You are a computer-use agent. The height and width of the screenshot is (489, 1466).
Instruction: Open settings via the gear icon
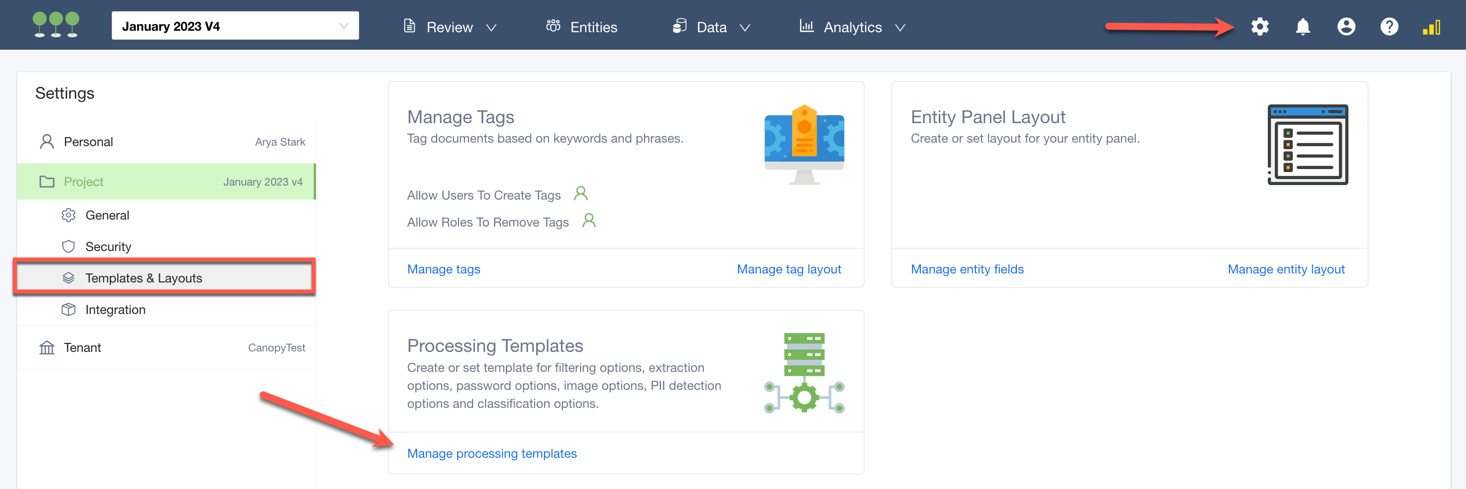pos(1260,27)
